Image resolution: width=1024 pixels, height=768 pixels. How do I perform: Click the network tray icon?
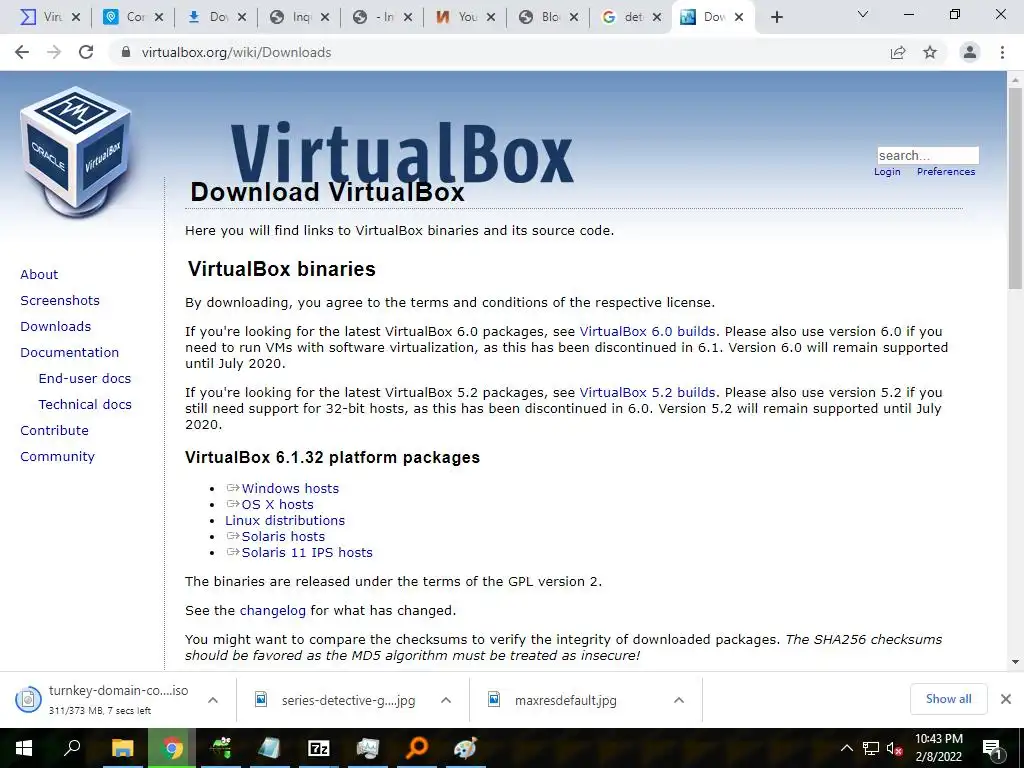(x=871, y=748)
